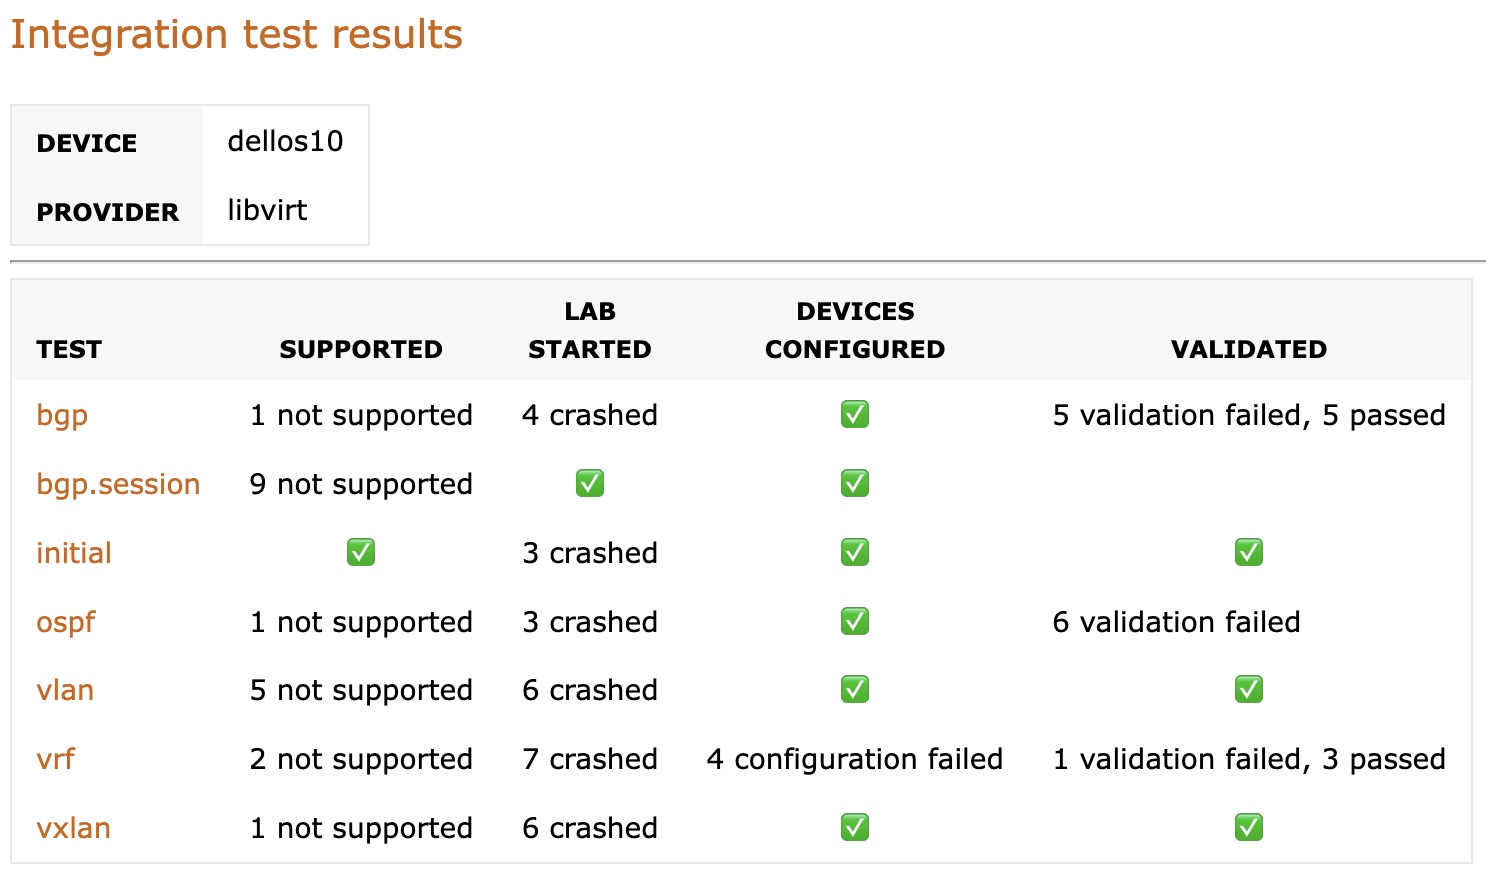Click bgp devices configured check mark
Image resolution: width=1486 pixels, height=876 pixels.
point(855,414)
